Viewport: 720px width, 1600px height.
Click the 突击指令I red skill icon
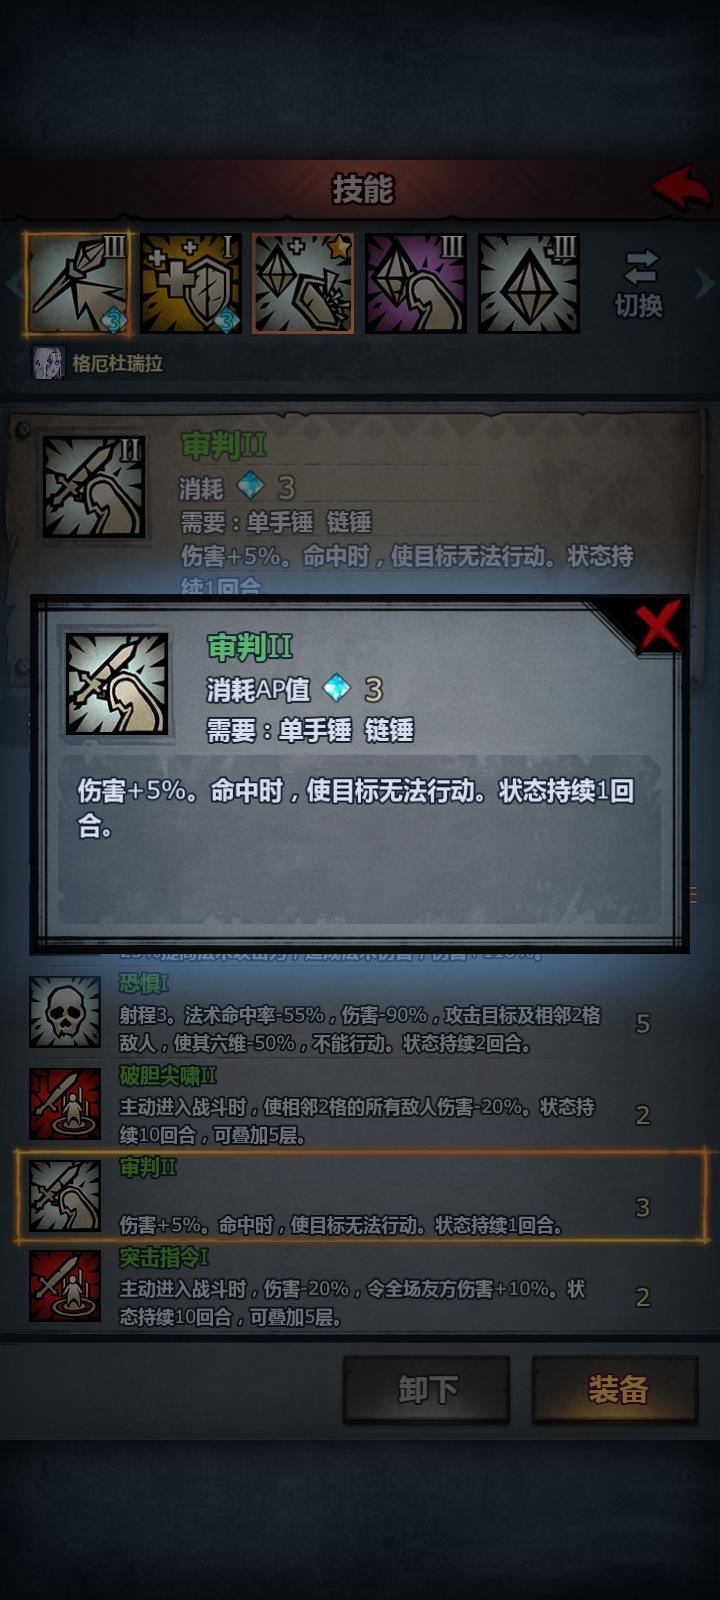tap(65, 1285)
